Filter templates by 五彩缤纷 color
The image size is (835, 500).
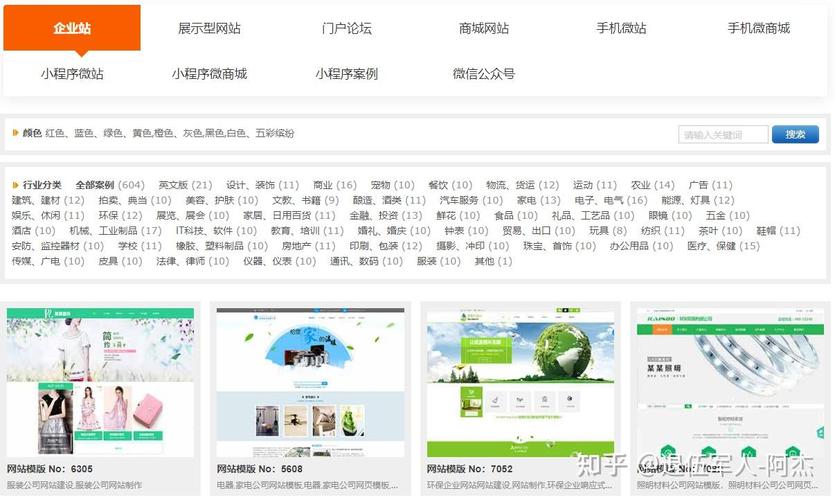tap(275, 133)
